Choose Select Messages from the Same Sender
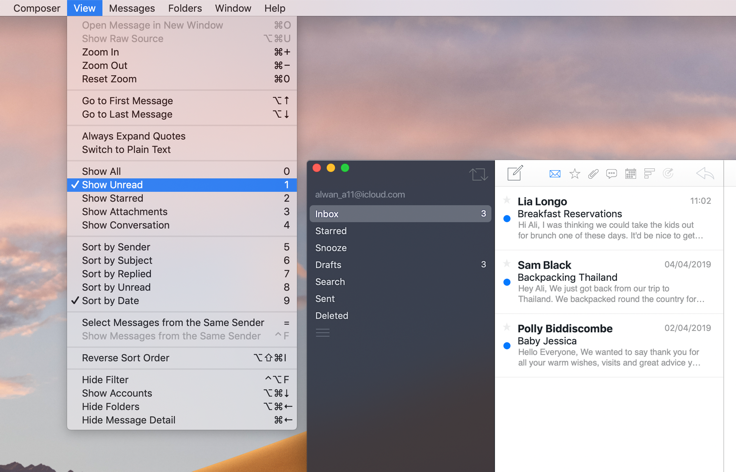The width and height of the screenshot is (736, 472). (x=182, y=323)
